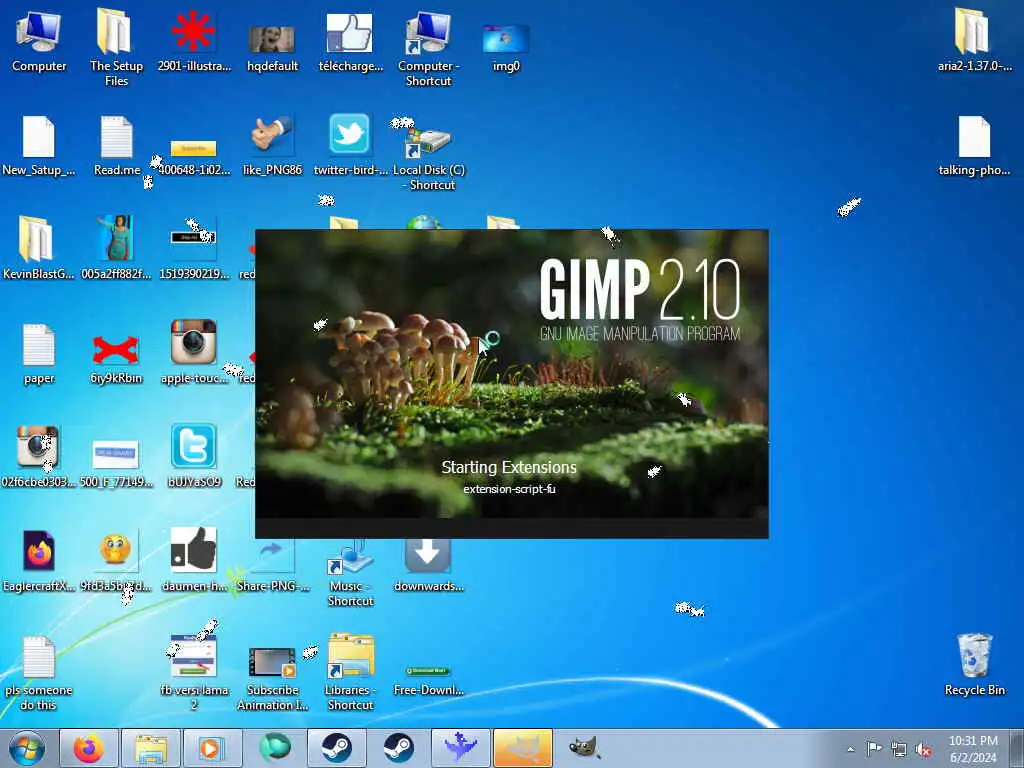This screenshot has width=1024, height=768.
Task: Select the 9fd3a5b... emoji image
Action: (116, 560)
